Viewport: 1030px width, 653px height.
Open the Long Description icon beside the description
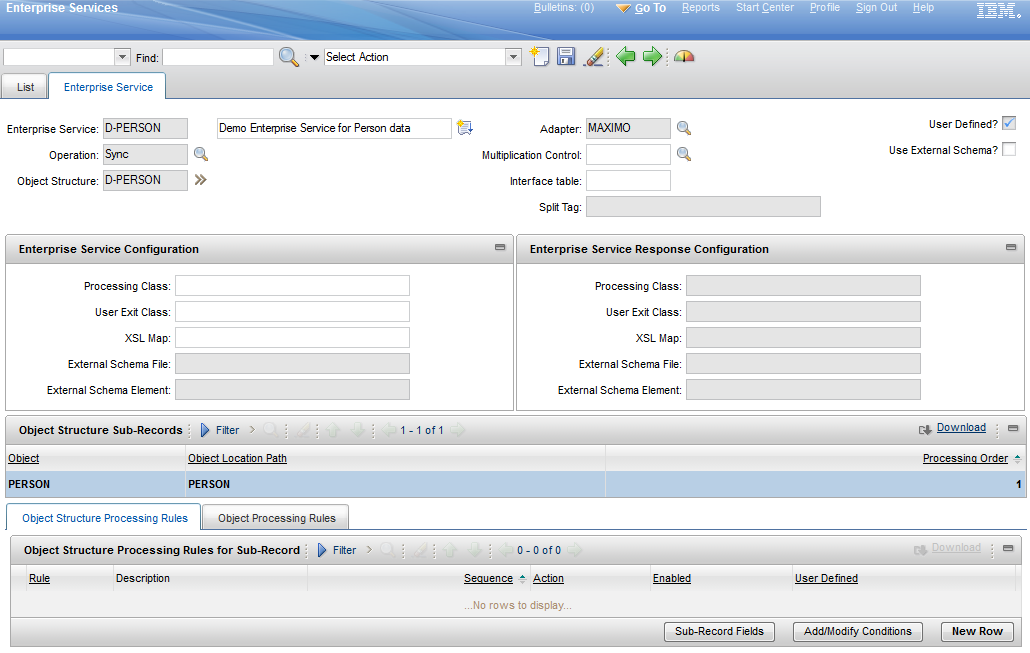pos(464,127)
